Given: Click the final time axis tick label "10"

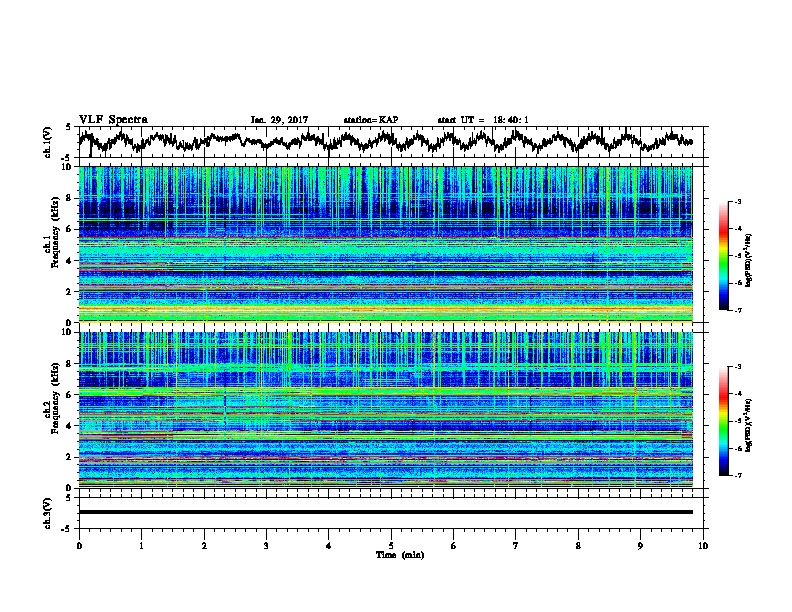Looking at the screenshot, I should [x=703, y=546].
